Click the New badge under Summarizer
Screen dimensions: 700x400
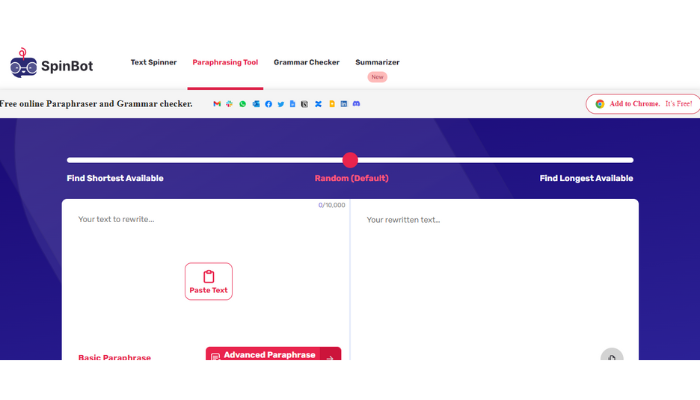[x=377, y=77]
